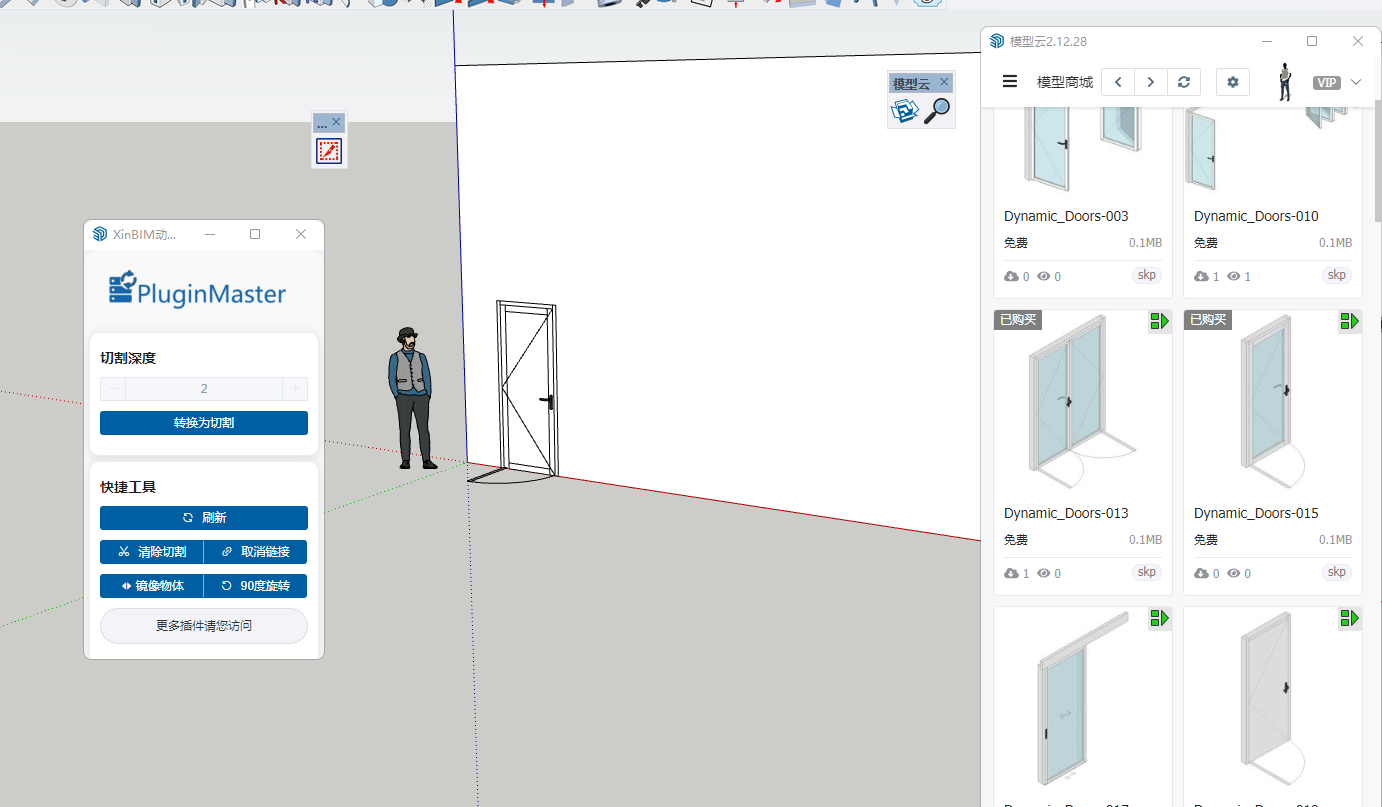
Task: Click the forward arrow in 模型云 toolbar
Action: pos(1151,82)
